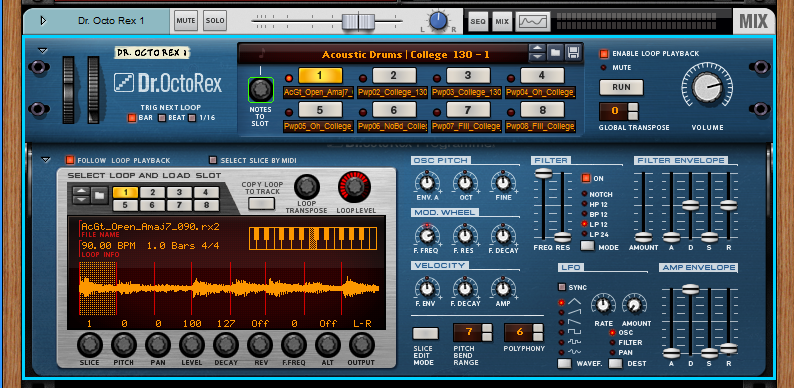The width and height of the screenshot is (794, 388).
Task: Set trig next loop to 1/16
Action: (192, 118)
